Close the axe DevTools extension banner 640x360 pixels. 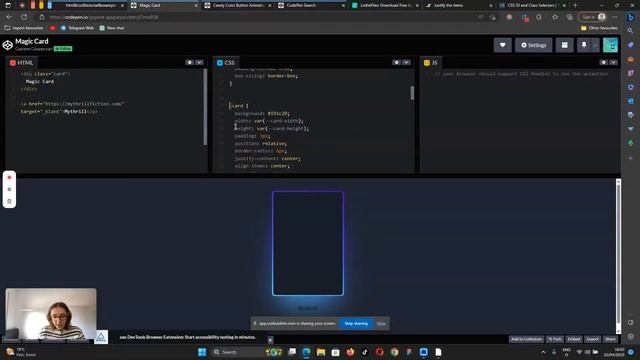(270, 340)
